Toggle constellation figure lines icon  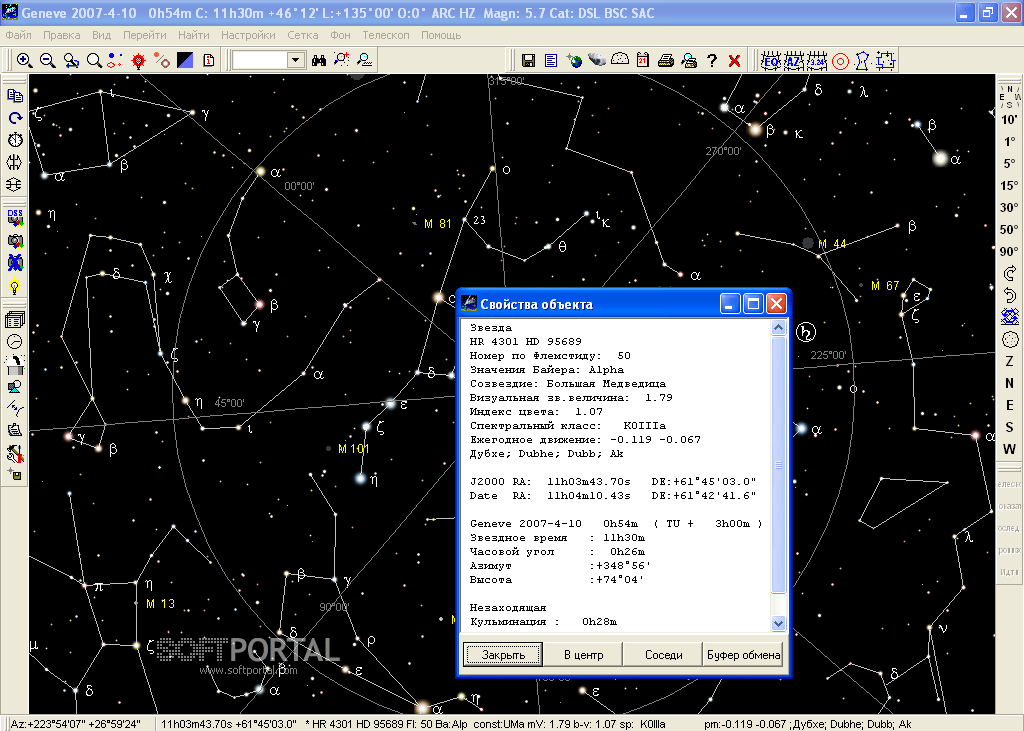863,60
